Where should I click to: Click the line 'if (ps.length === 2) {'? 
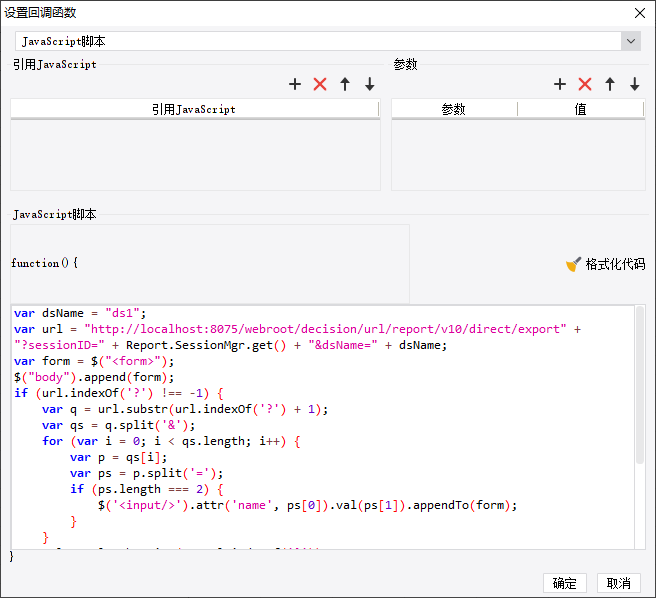(146, 489)
